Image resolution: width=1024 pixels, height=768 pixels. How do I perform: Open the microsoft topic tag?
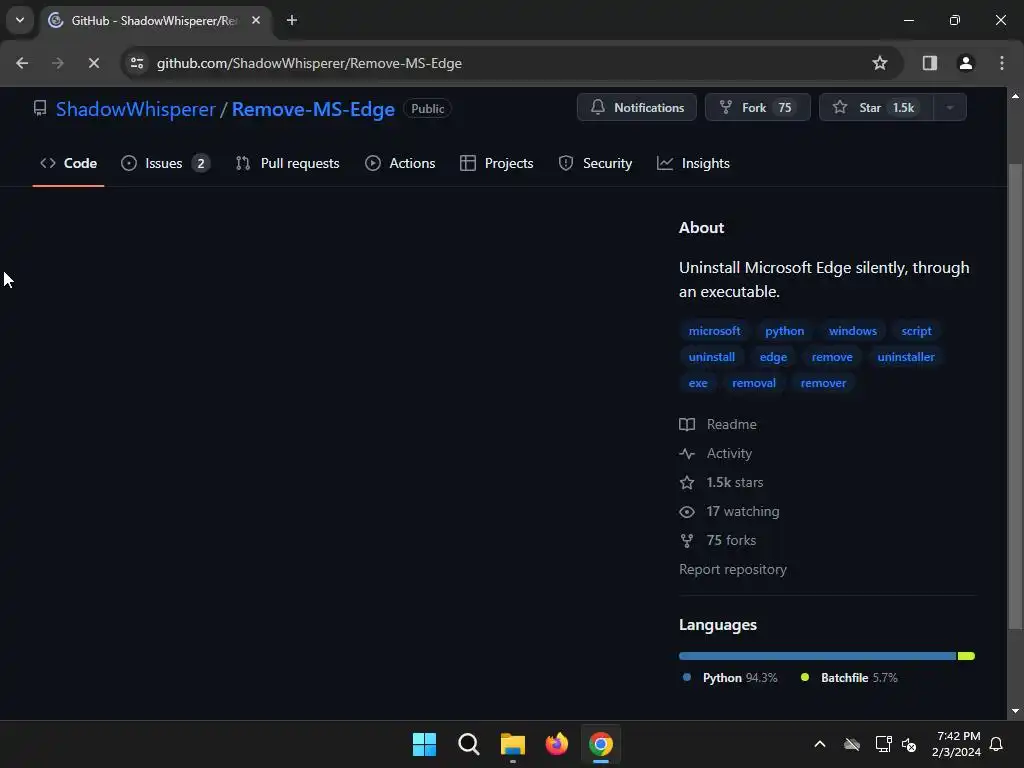714,331
